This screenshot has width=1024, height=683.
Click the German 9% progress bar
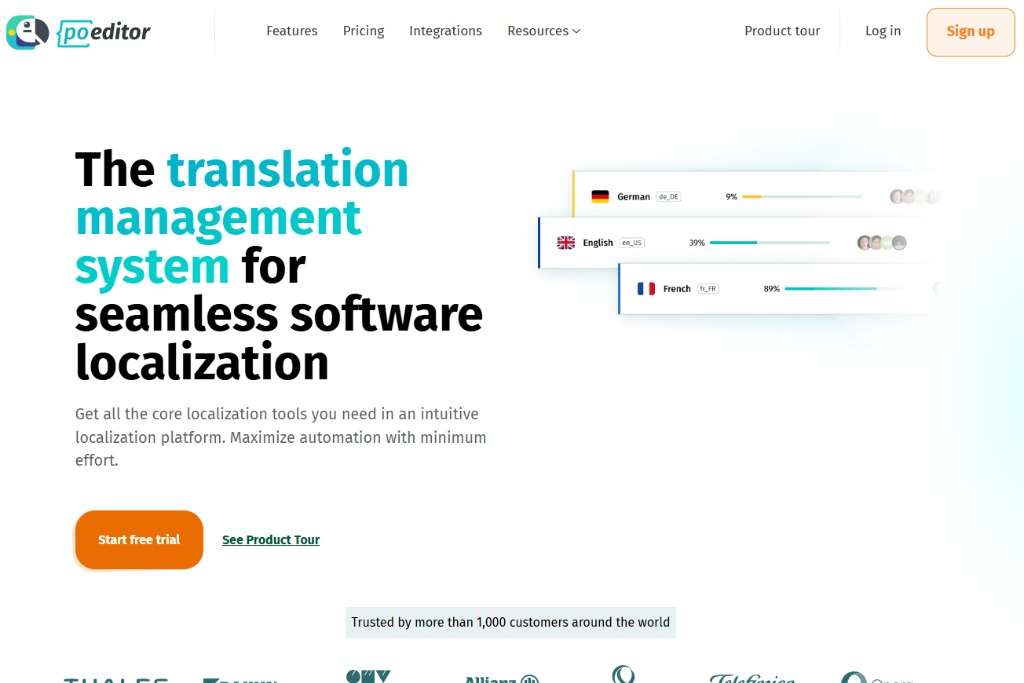pyautogui.click(x=801, y=197)
